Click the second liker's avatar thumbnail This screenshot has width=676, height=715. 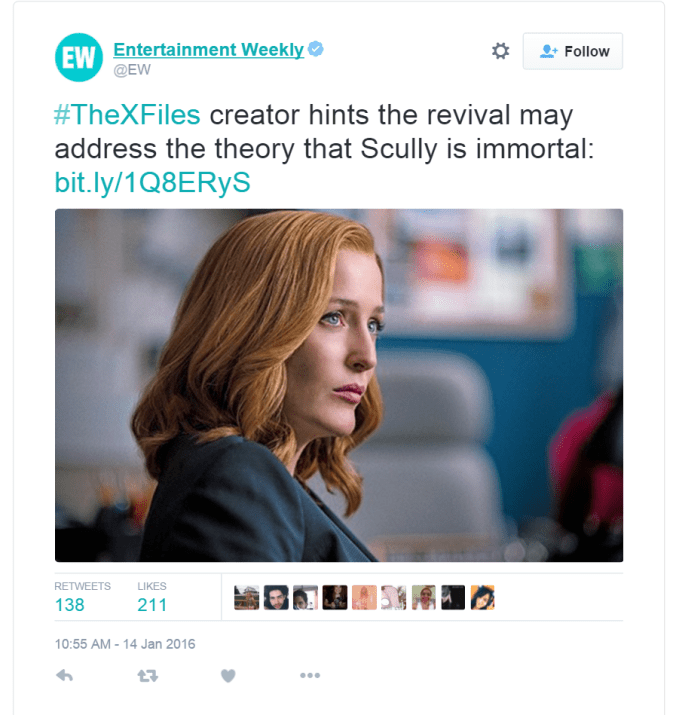tap(276, 597)
